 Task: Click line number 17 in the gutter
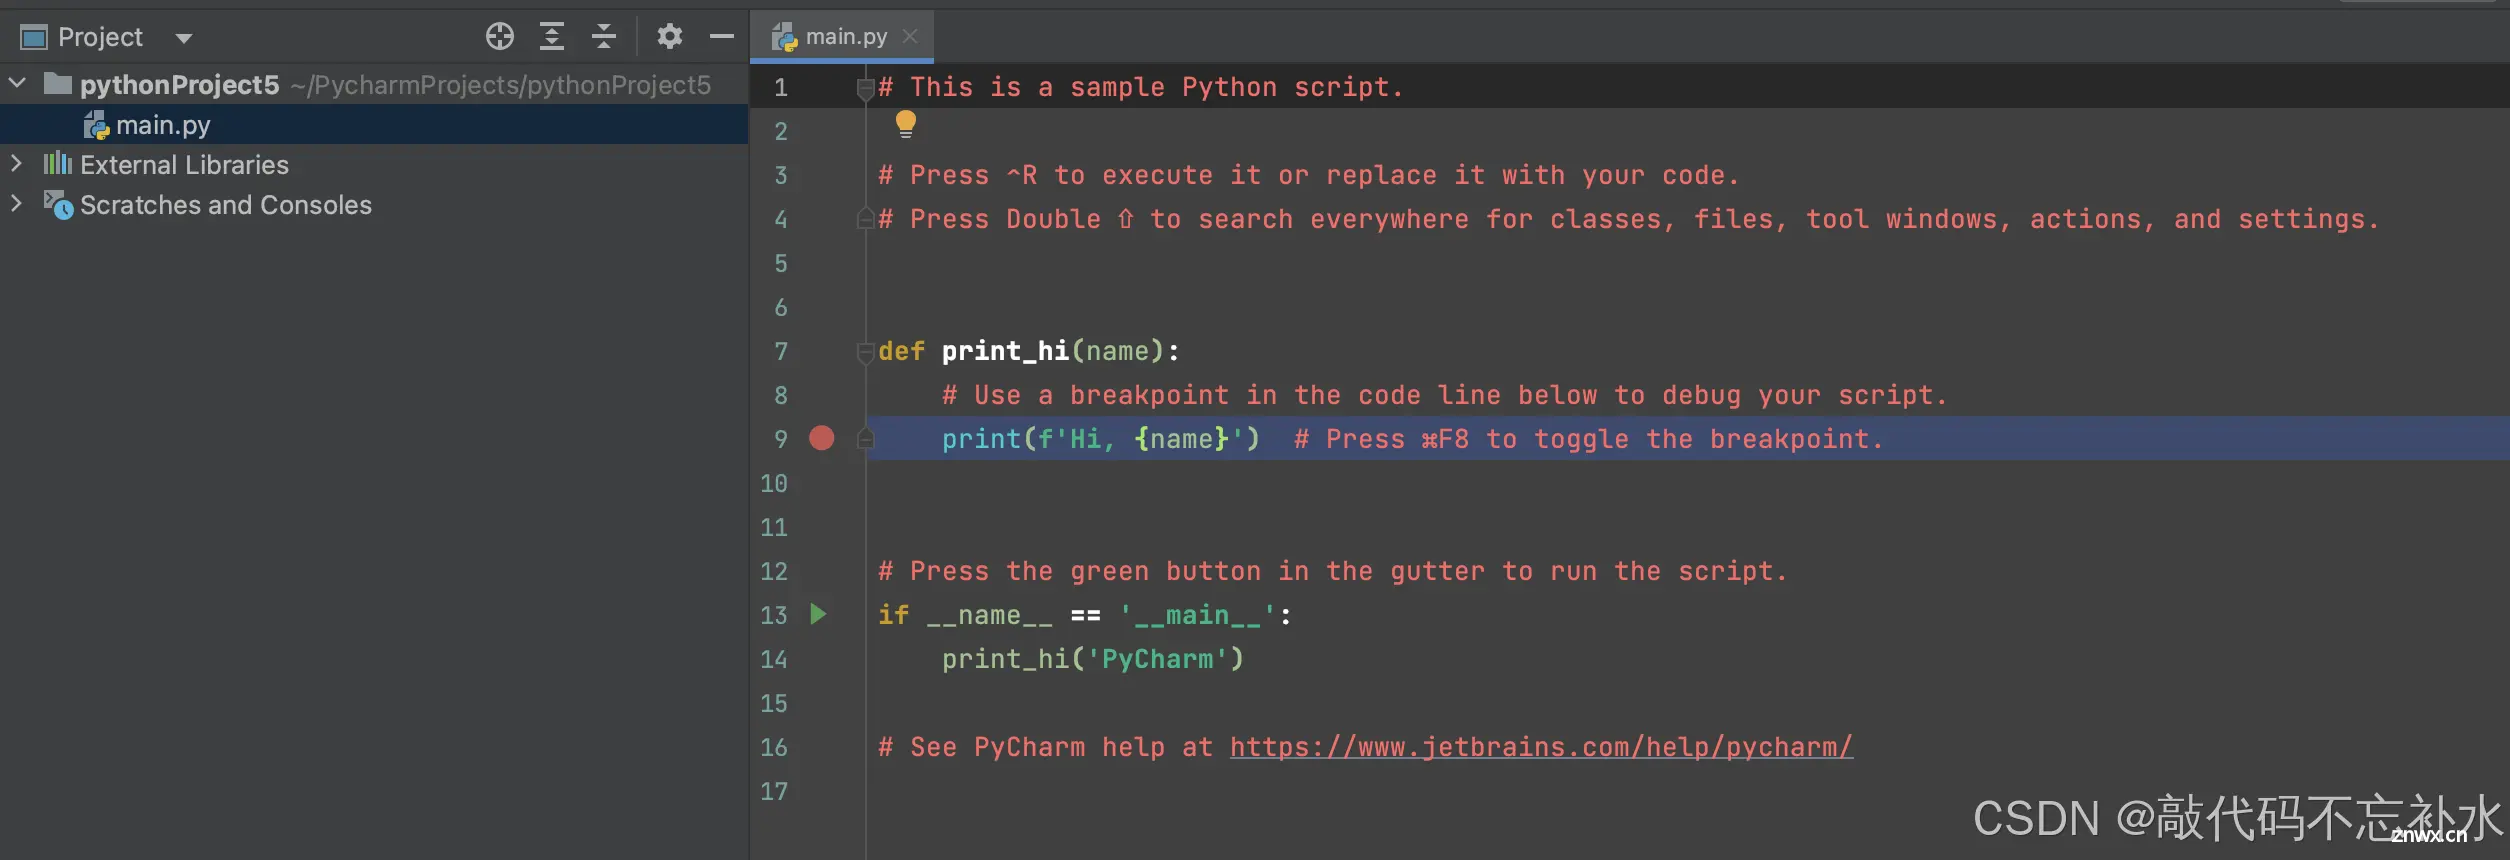(774, 791)
